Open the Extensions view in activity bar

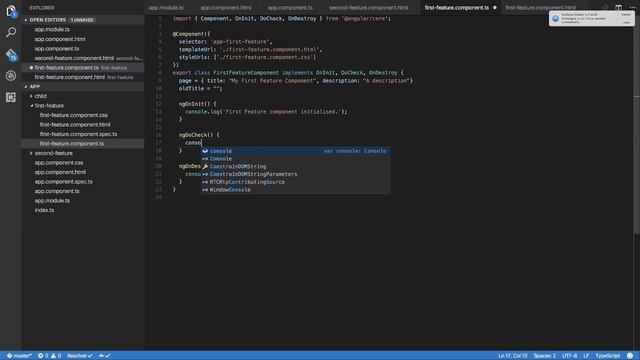pyautogui.click(x=11, y=97)
